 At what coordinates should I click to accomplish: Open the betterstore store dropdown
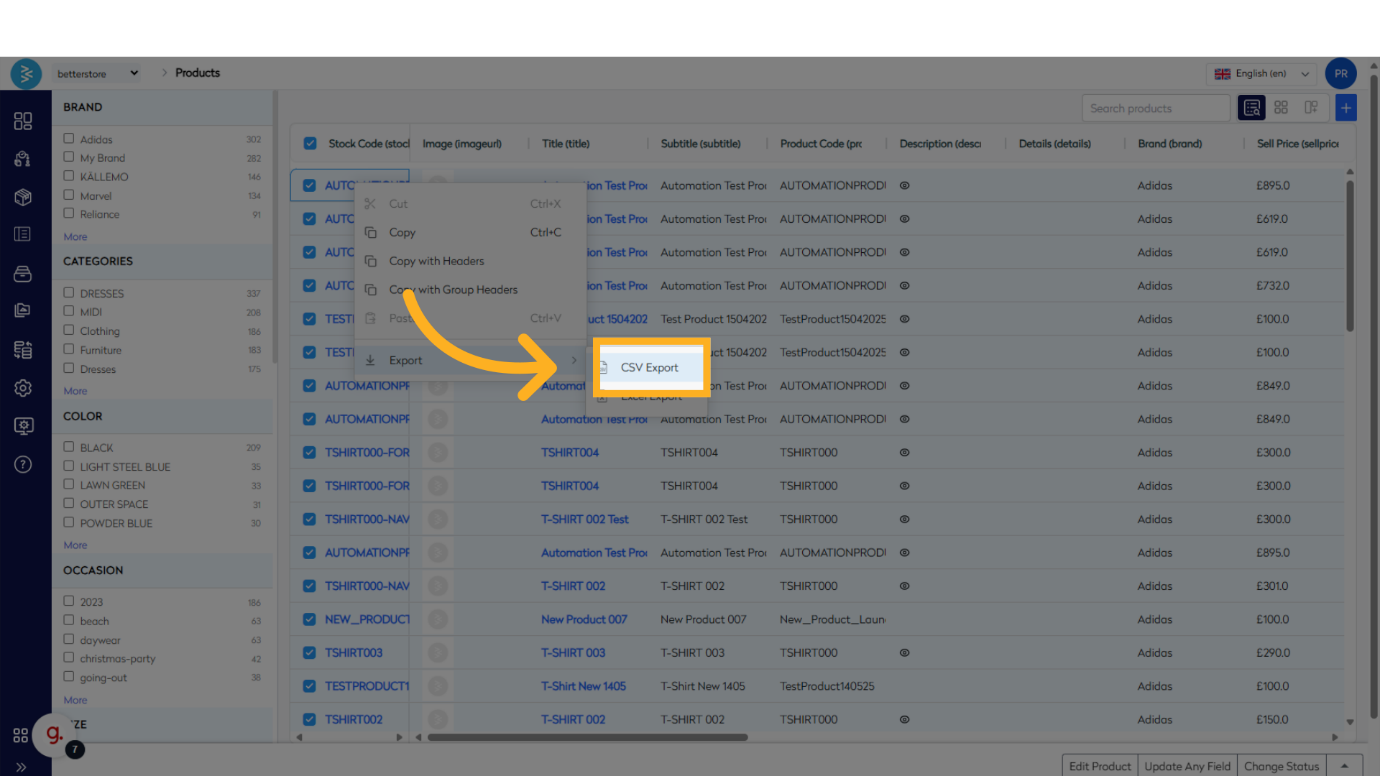[x=97, y=73]
